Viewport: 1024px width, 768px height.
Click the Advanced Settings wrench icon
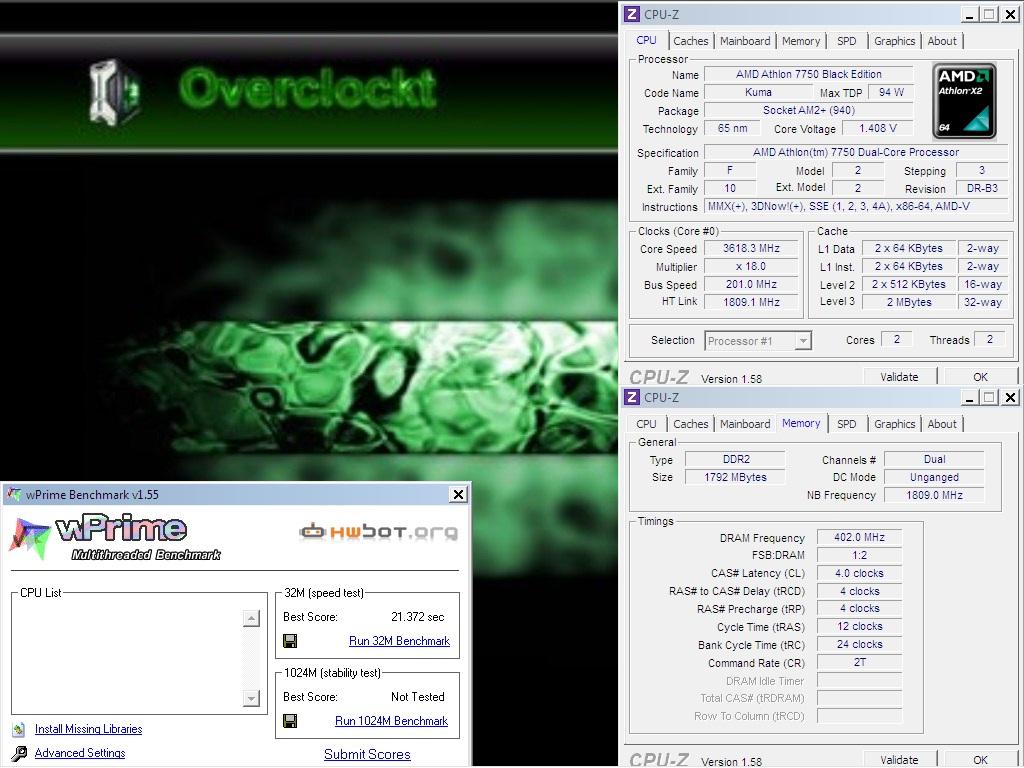[x=19, y=754]
